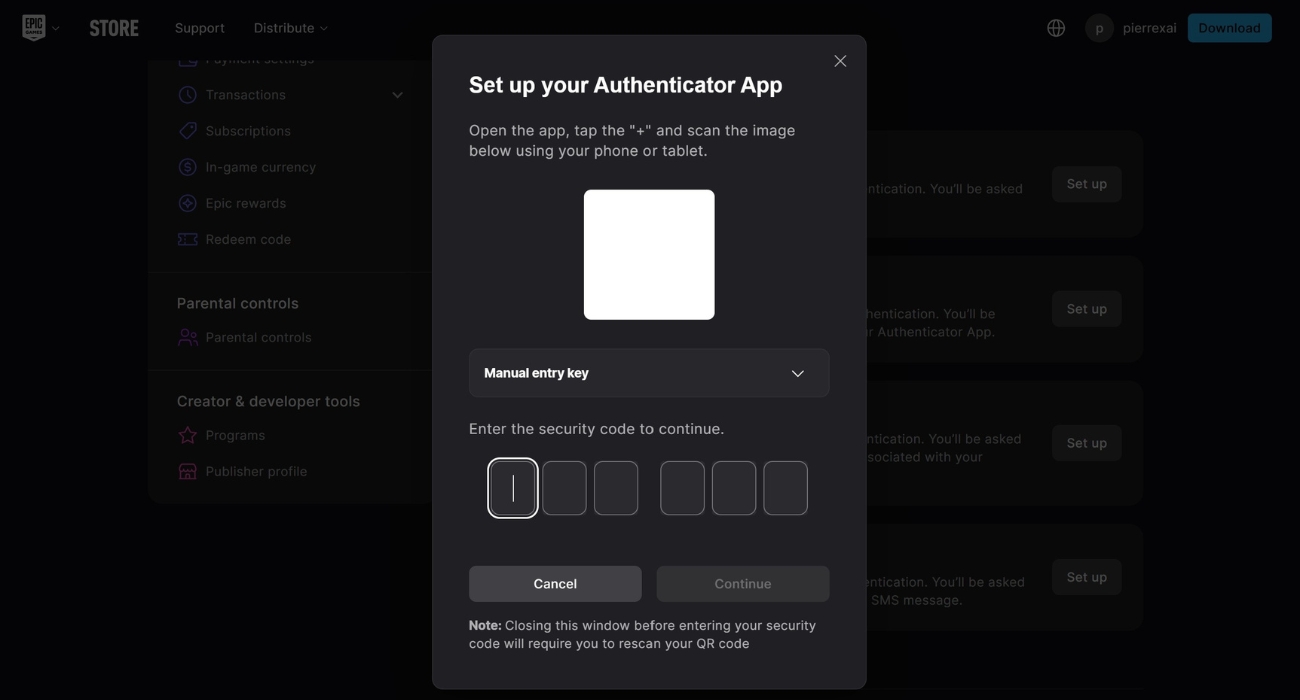Image resolution: width=1300 pixels, height=700 pixels.
Task: Open the STORE link
Action: click(x=114, y=28)
